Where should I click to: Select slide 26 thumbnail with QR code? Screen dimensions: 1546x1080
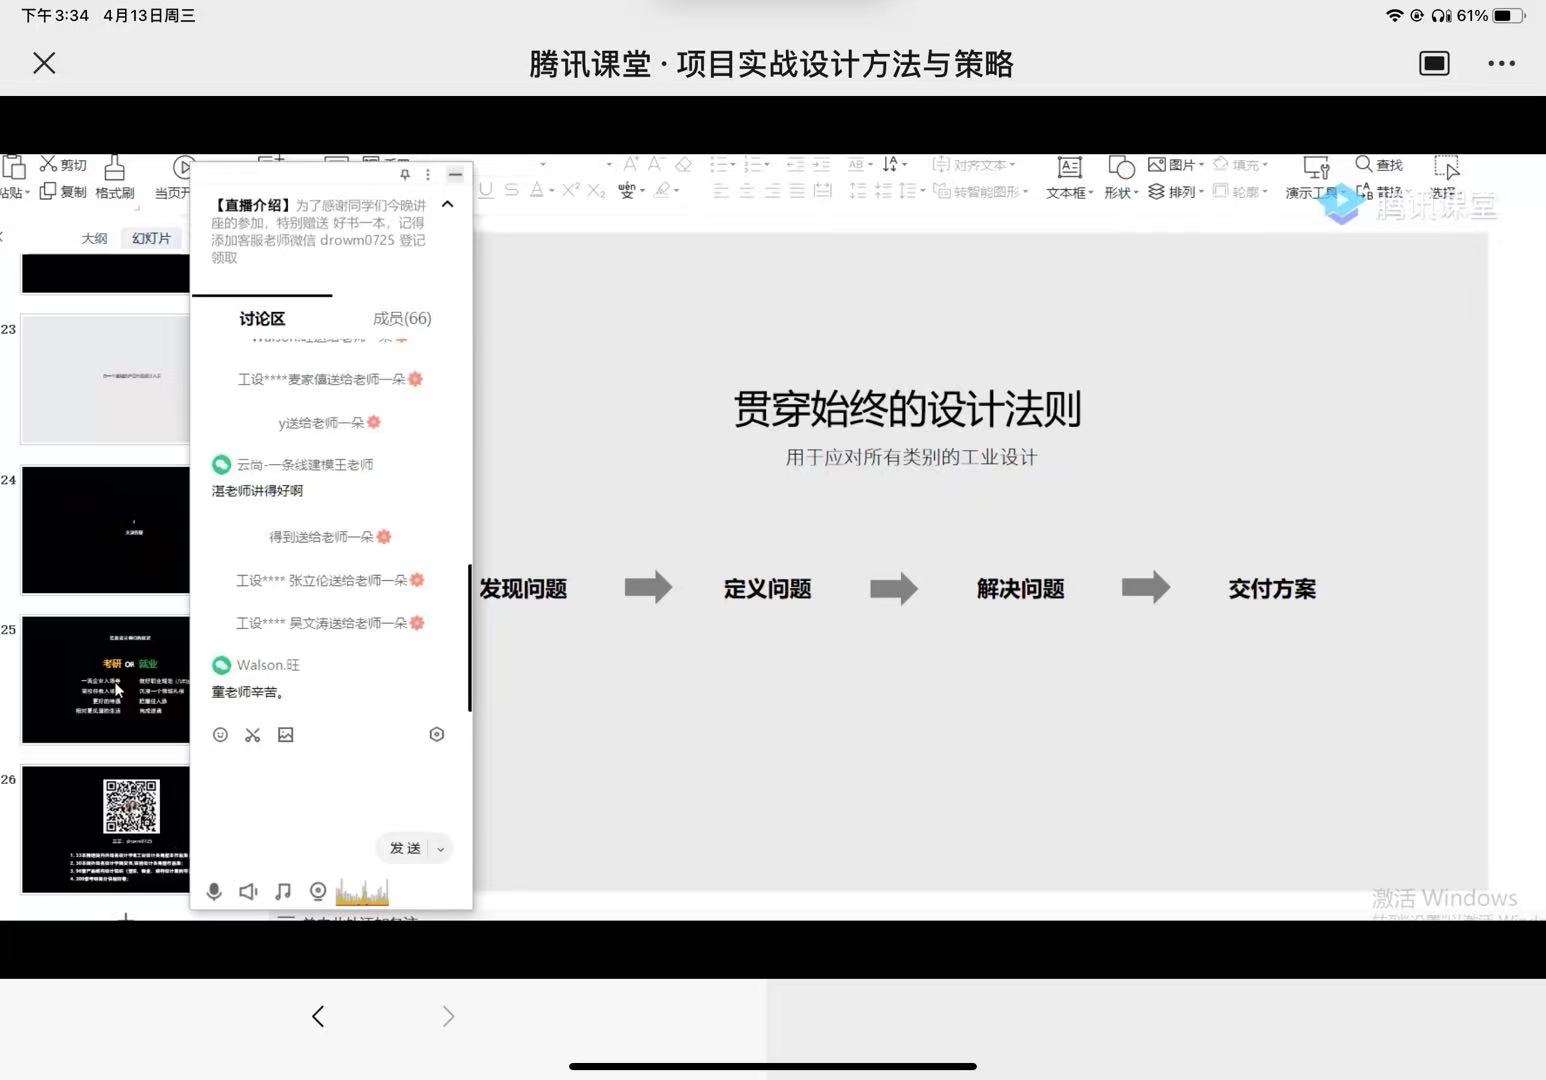tap(106, 829)
